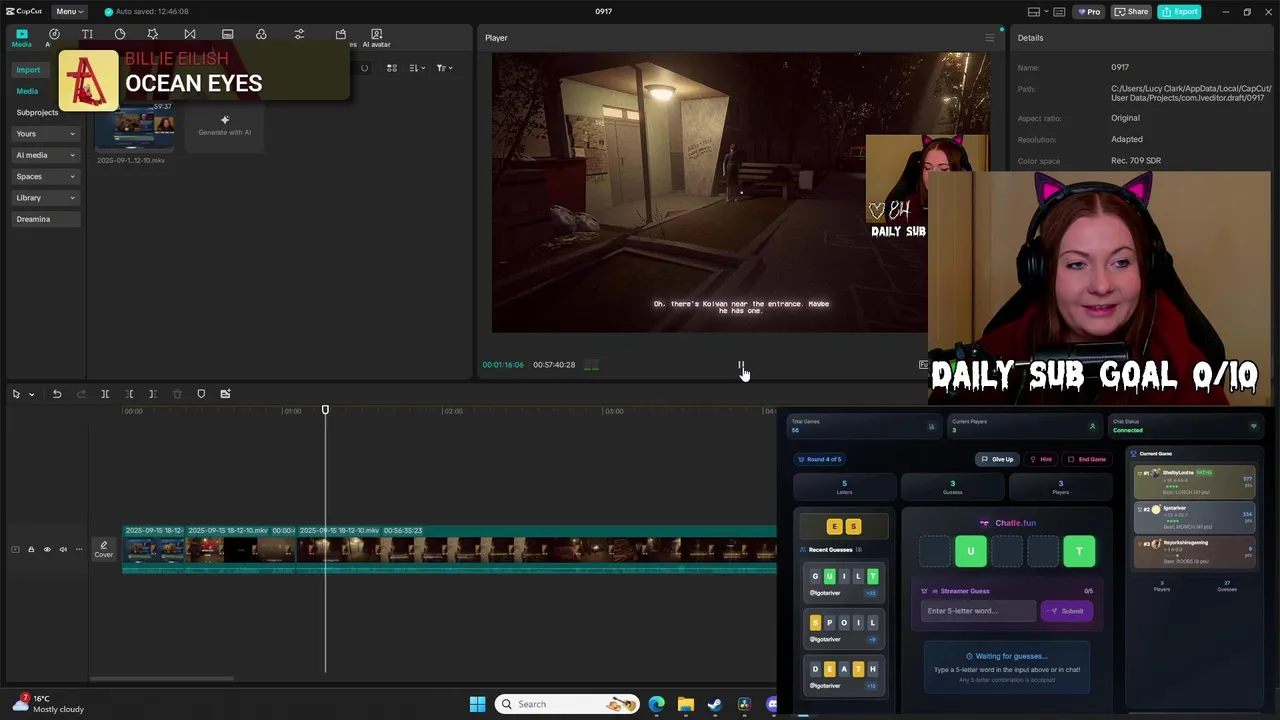Open File Explorer from taskbar

[x=685, y=704]
